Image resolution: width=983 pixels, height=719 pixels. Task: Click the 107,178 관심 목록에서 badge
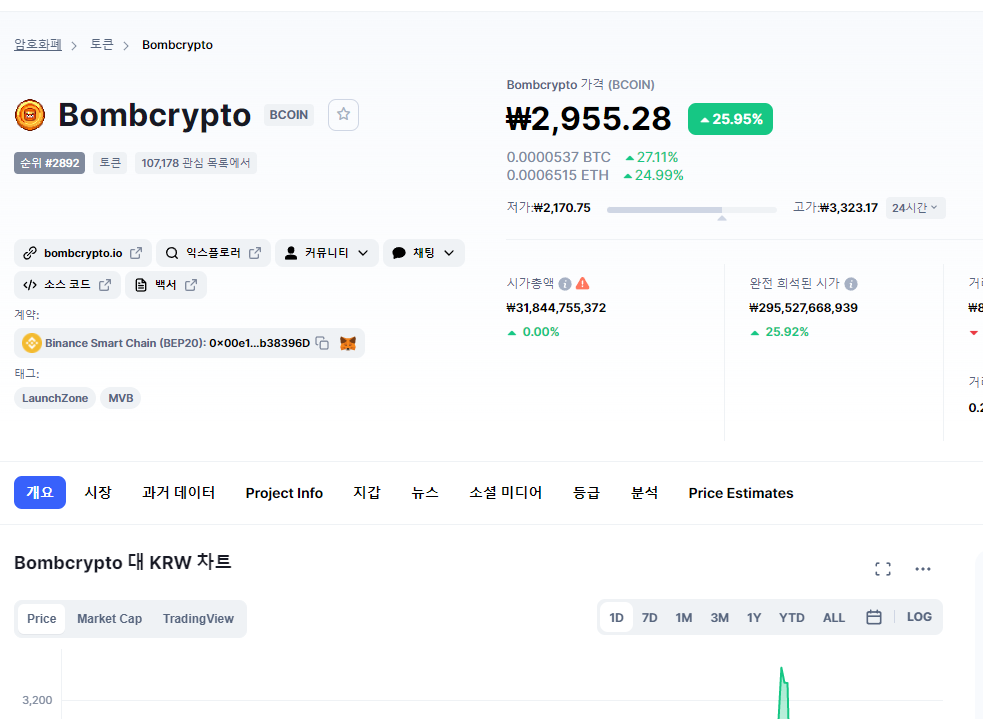(196, 163)
